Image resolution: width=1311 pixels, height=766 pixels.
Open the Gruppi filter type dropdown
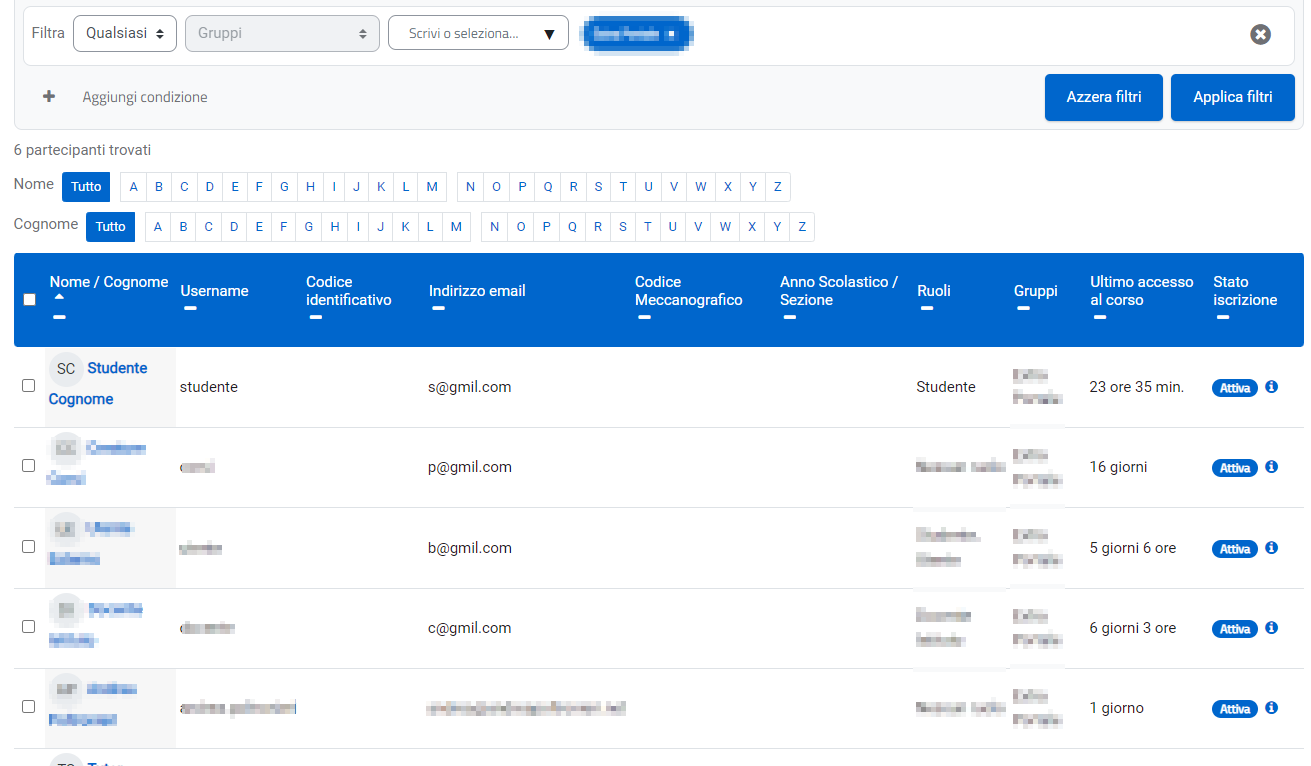coord(282,33)
